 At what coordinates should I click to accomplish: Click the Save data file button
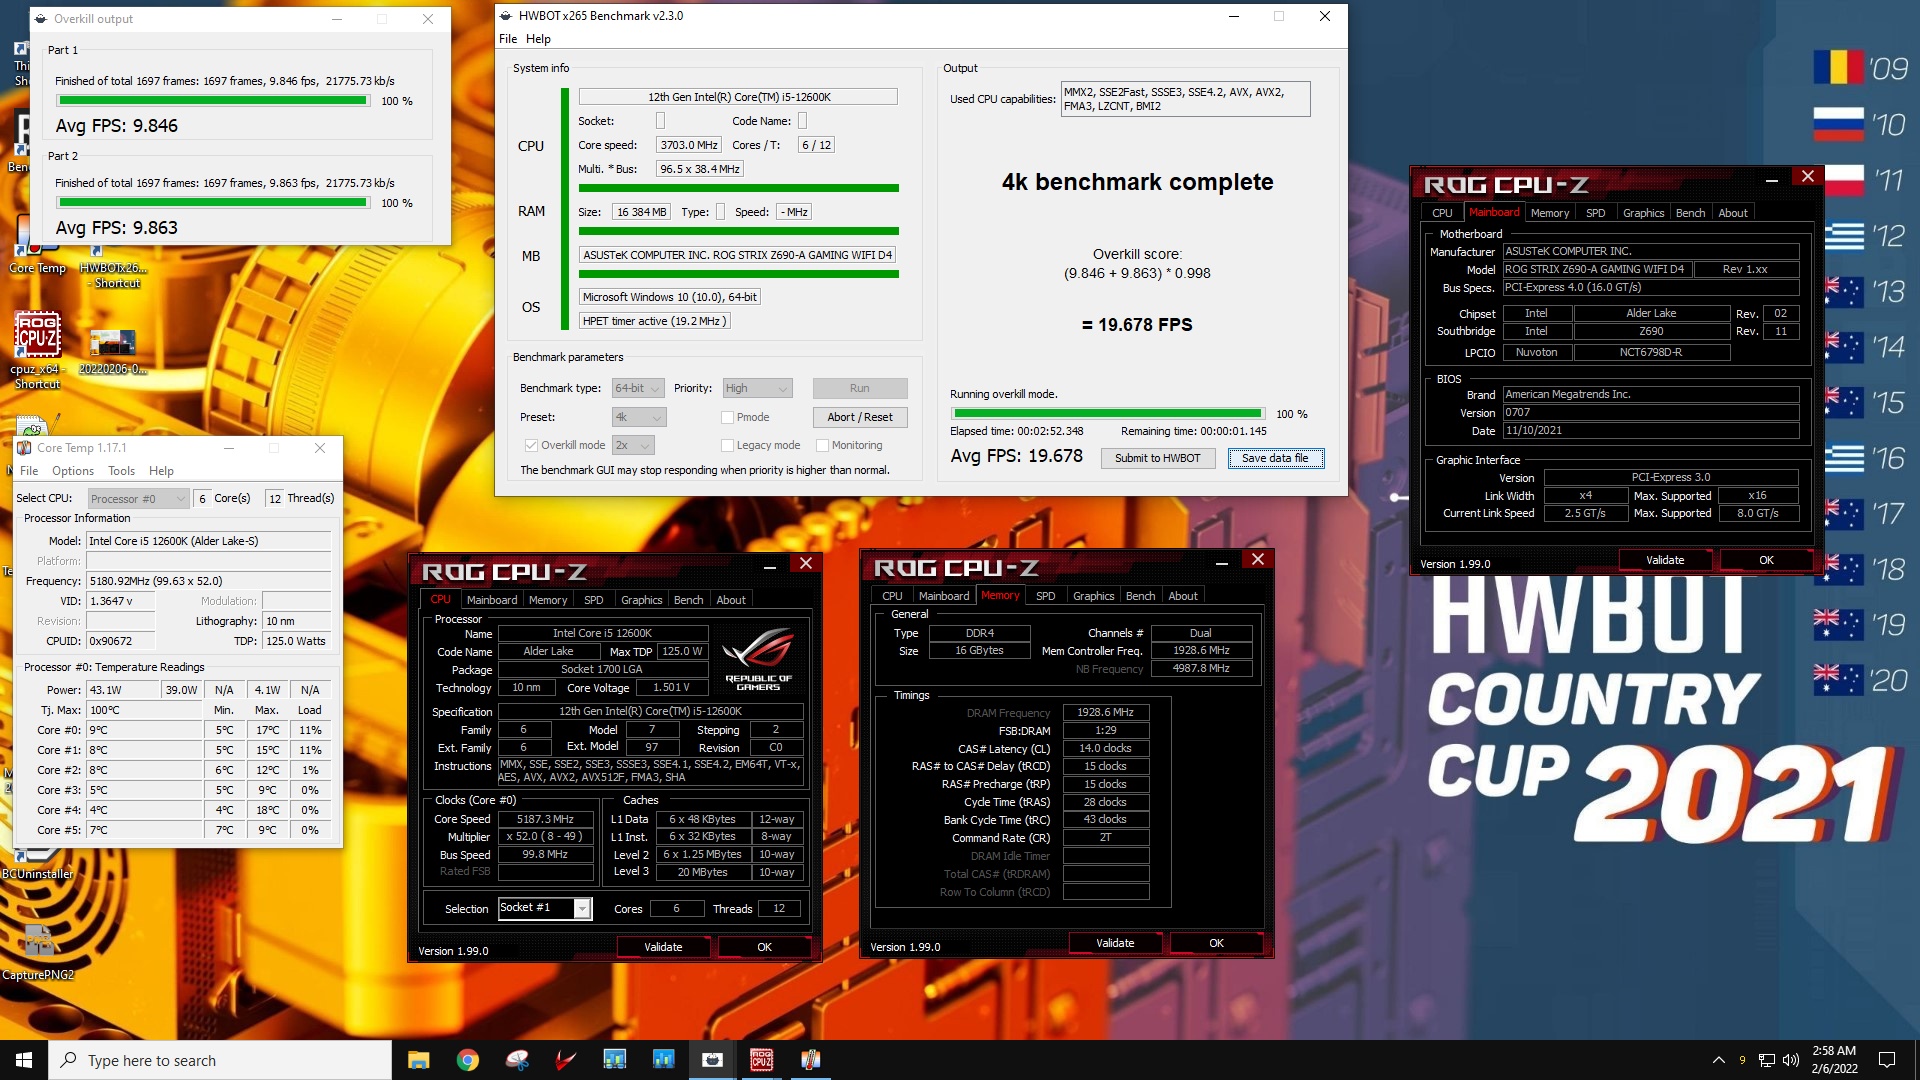pyautogui.click(x=1275, y=458)
